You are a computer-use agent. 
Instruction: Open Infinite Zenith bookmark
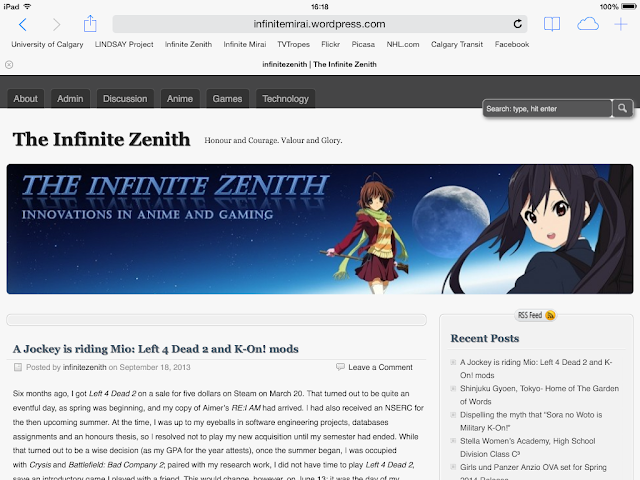coord(188,44)
